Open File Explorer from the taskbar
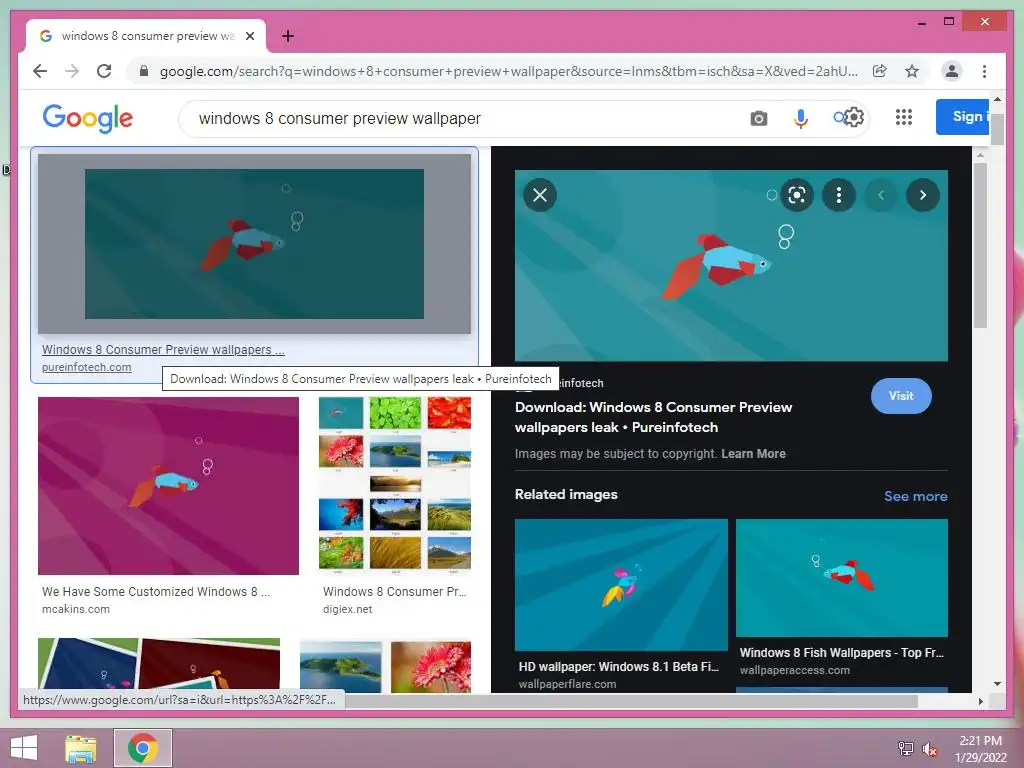 (81, 748)
